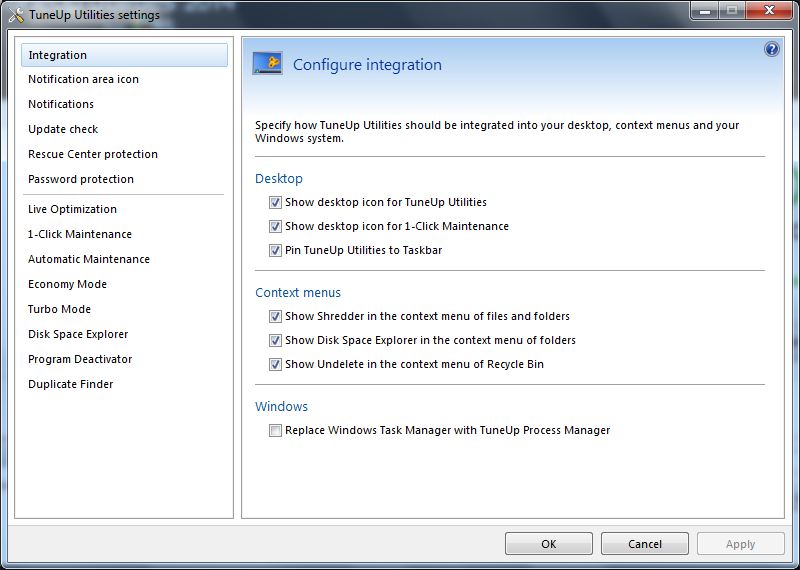800x570 pixels.
Task: Select the Integration settings category
Action: pyautogui.click(x=124, y=55)
